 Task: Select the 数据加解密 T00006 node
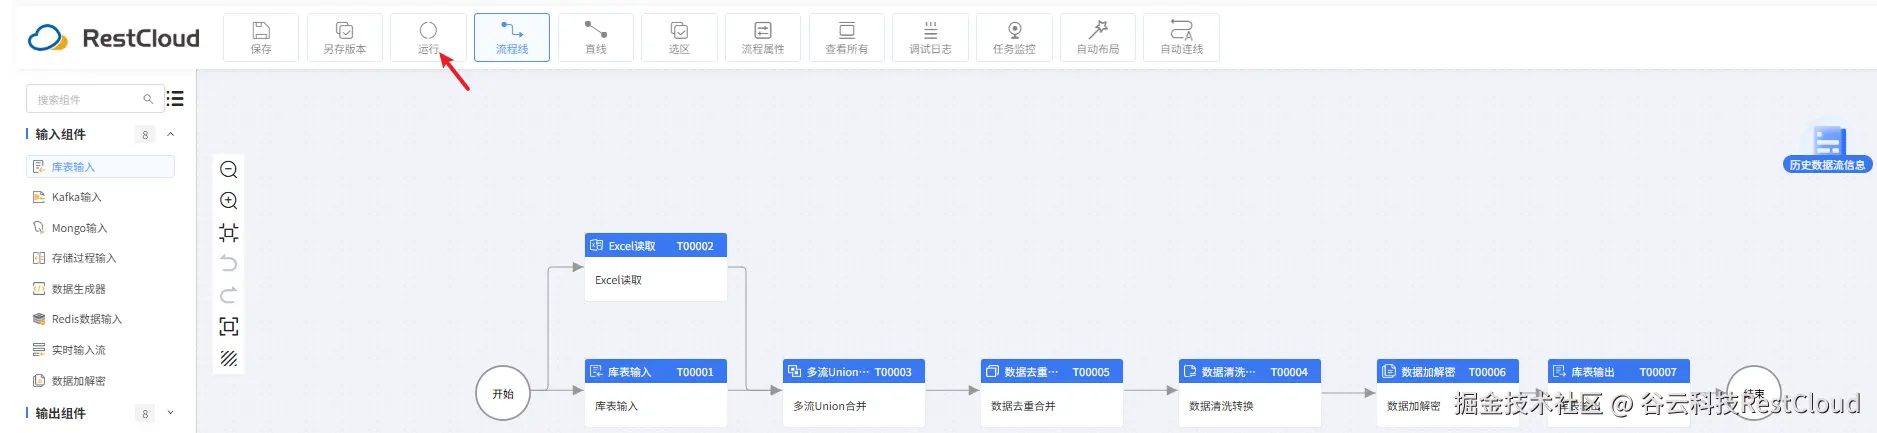(x=1448, y=393)
